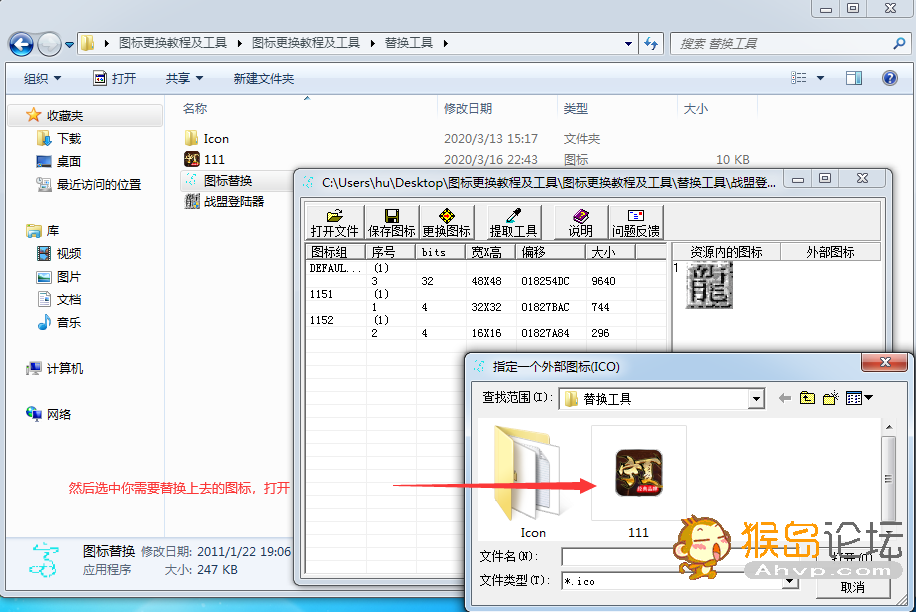
Task: Open 下载 in navigation pane
Action: click(x=69, y=138)
